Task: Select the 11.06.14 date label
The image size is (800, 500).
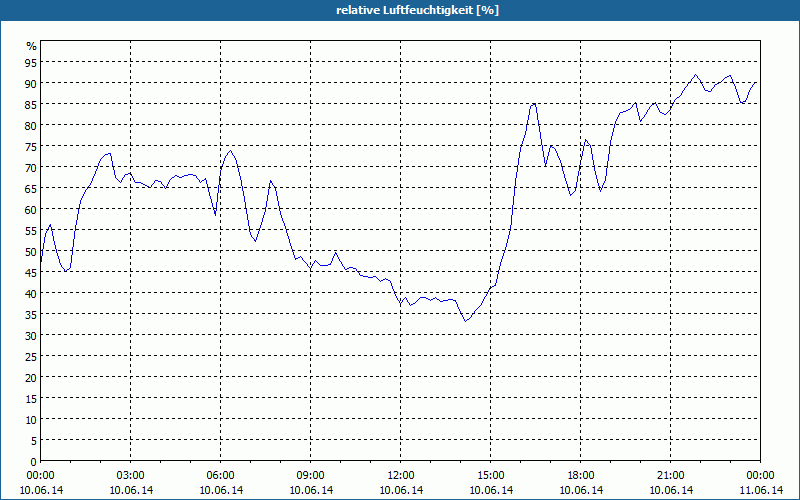Action: [x=761, y=490]
